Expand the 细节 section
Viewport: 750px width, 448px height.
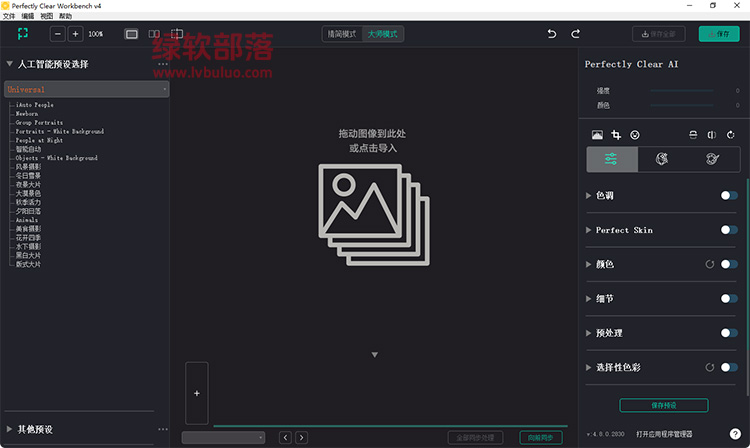click(x=589, y=299)
